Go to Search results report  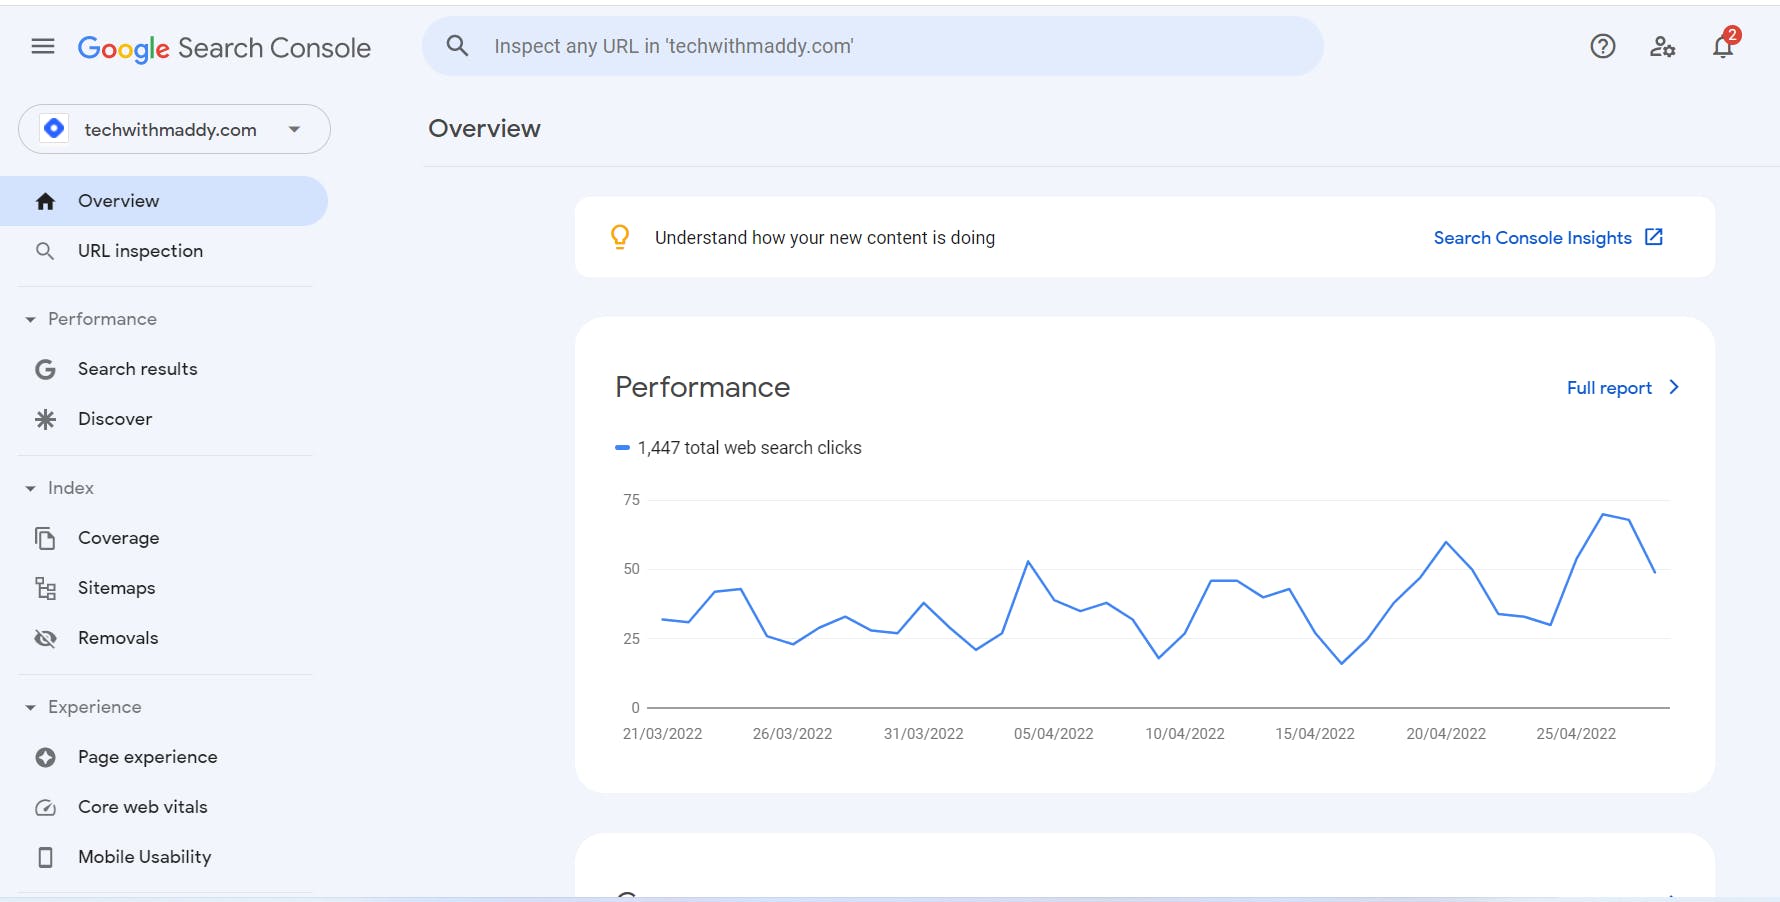coord(164,369)
